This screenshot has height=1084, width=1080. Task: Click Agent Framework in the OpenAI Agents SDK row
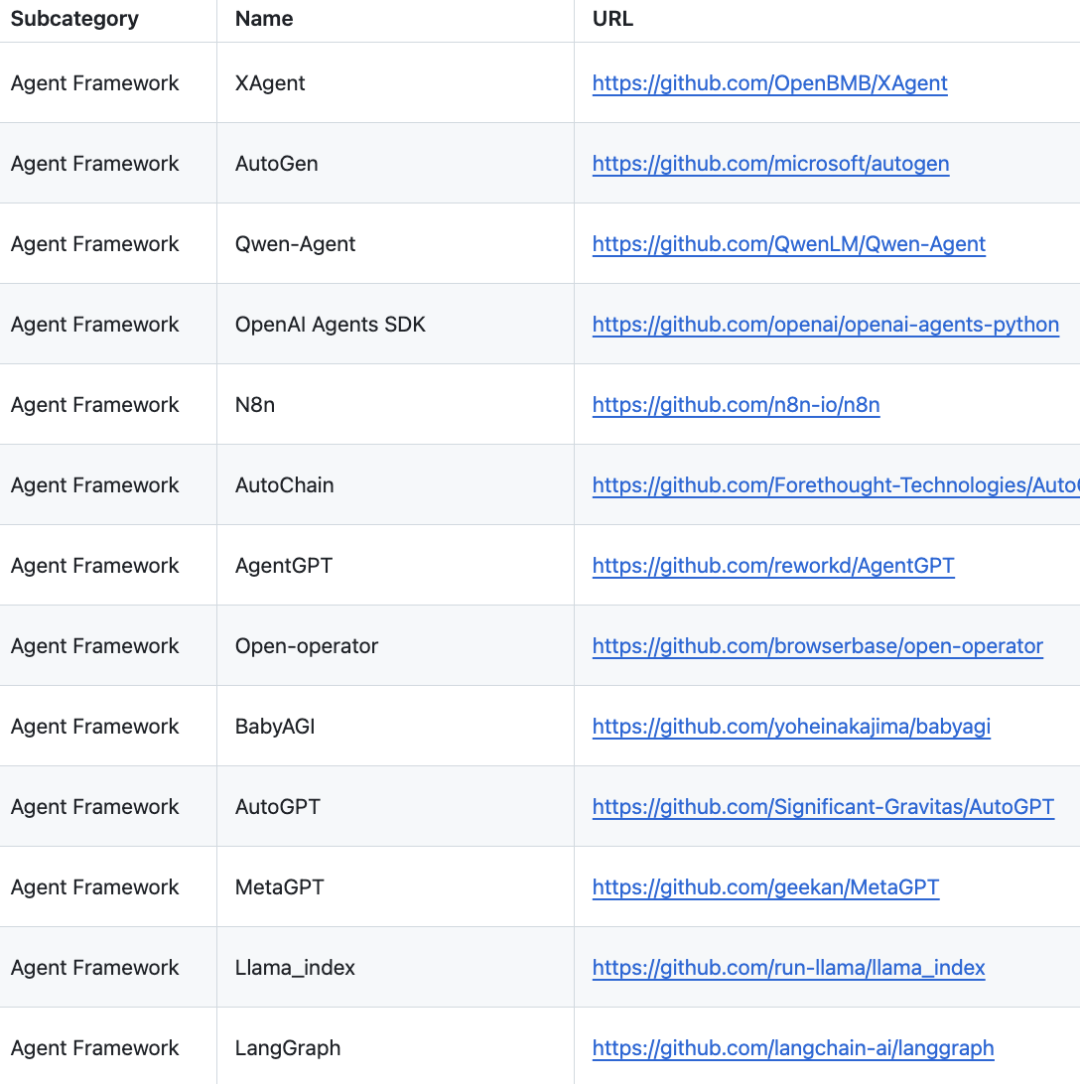coord(95,324)
